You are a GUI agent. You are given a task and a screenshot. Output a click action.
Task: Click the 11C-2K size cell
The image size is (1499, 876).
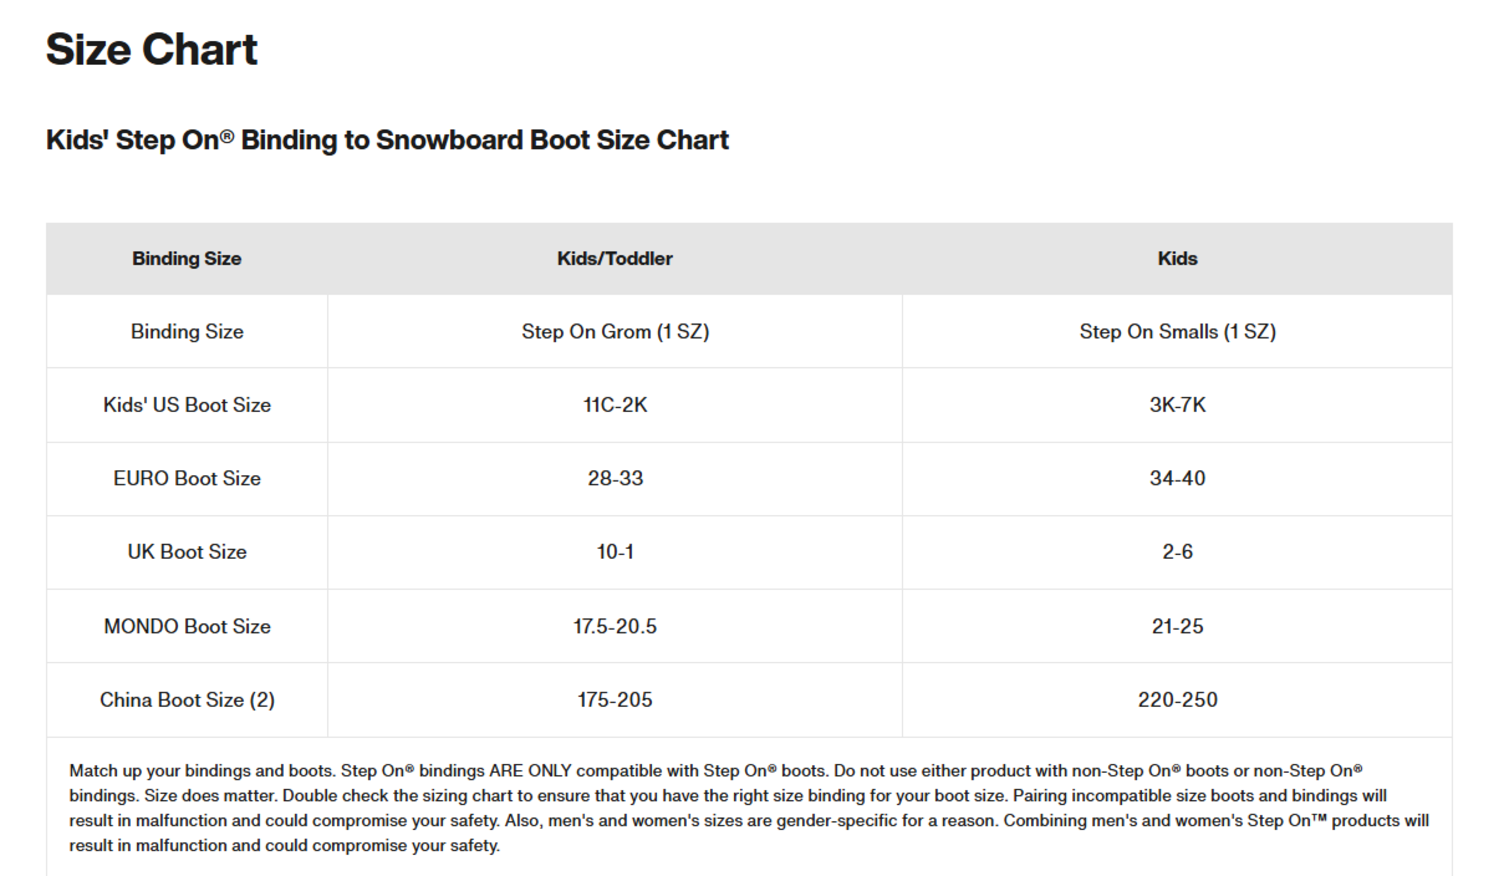(615, 405)
